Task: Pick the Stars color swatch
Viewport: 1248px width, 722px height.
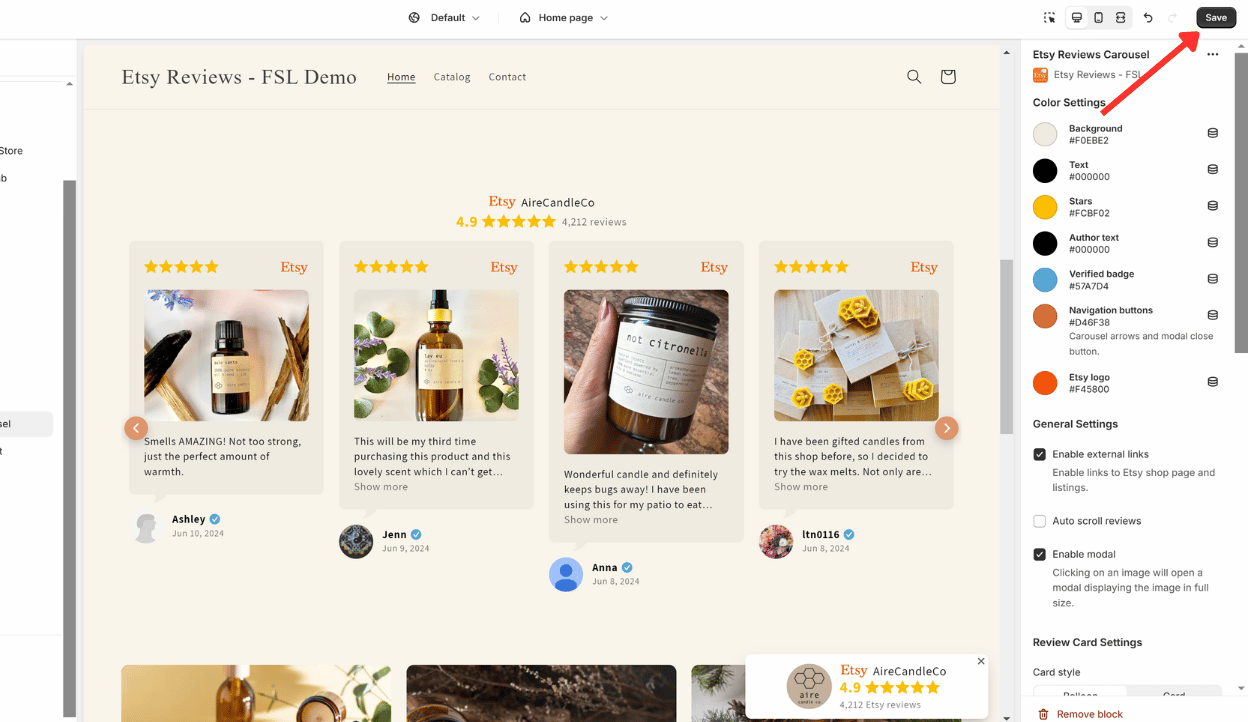Action: point(1045,207)
